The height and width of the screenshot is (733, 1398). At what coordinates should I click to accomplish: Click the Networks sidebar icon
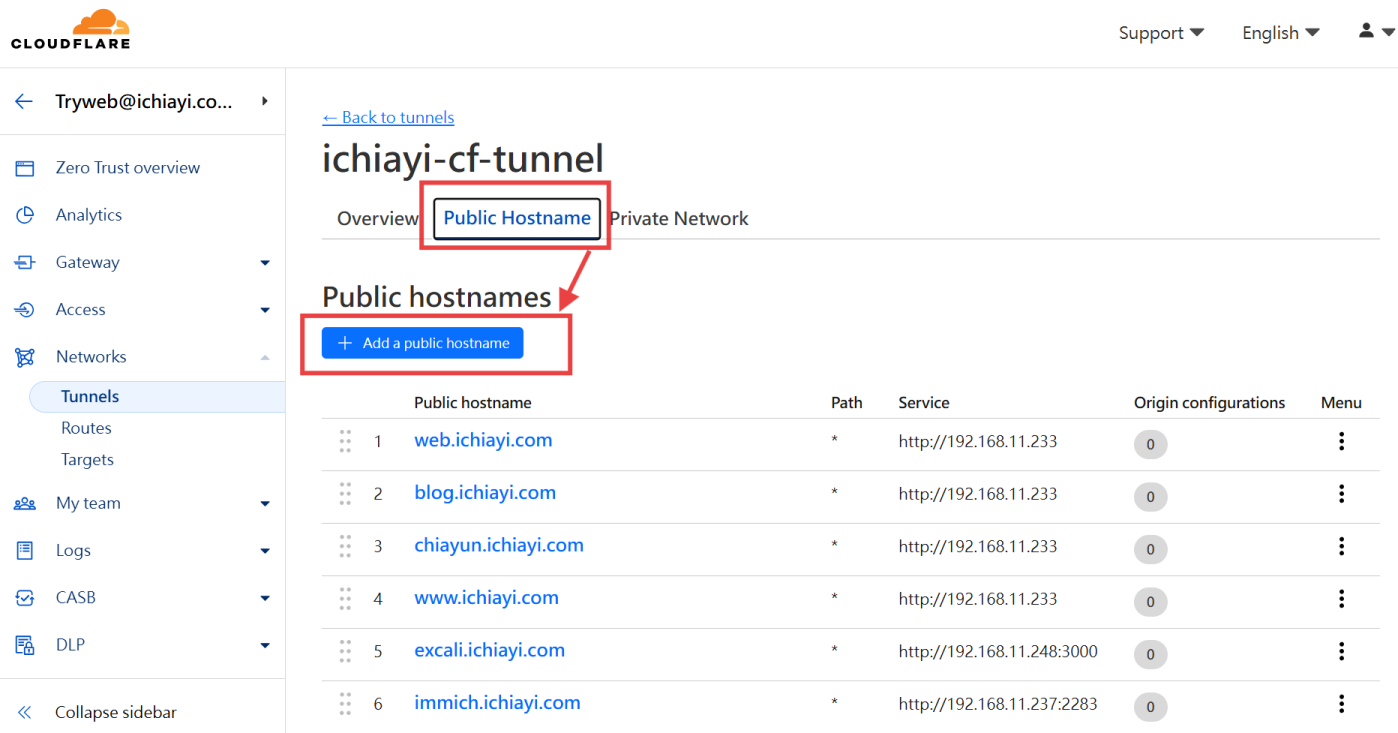pos(25,357)
